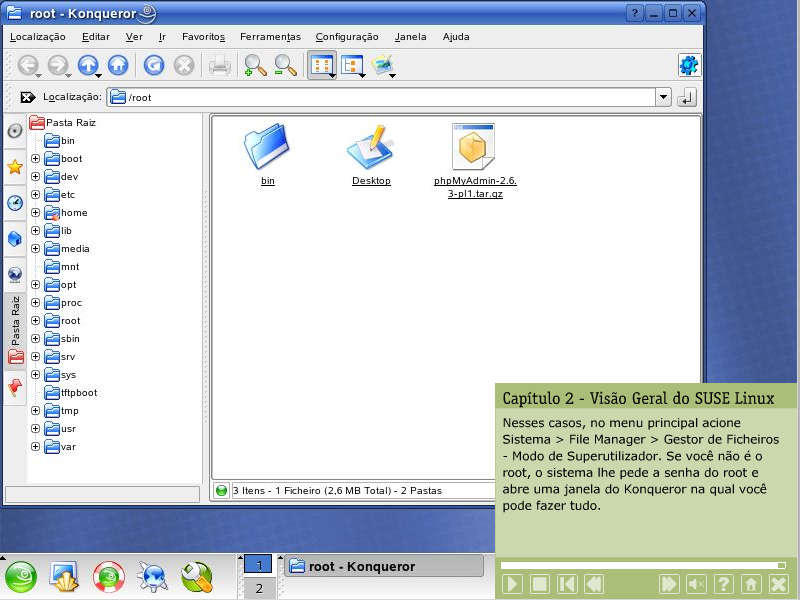Click the zoom out magnifier icon
This screenshot has width=800, height=600.
tap(285, 66)
